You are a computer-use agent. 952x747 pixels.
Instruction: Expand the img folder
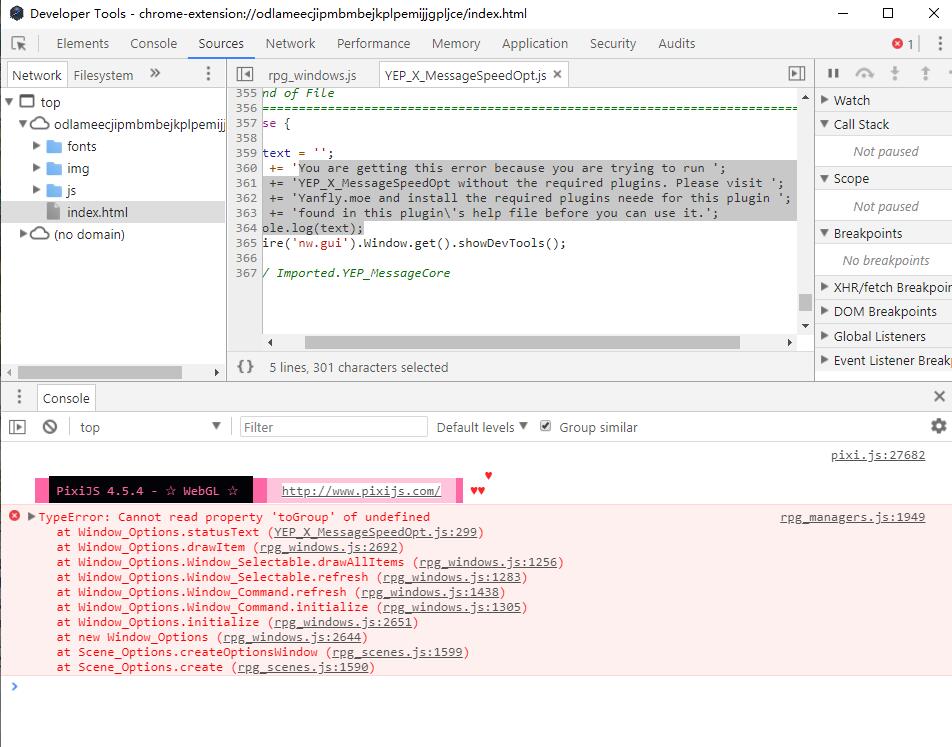coord(36,168)
